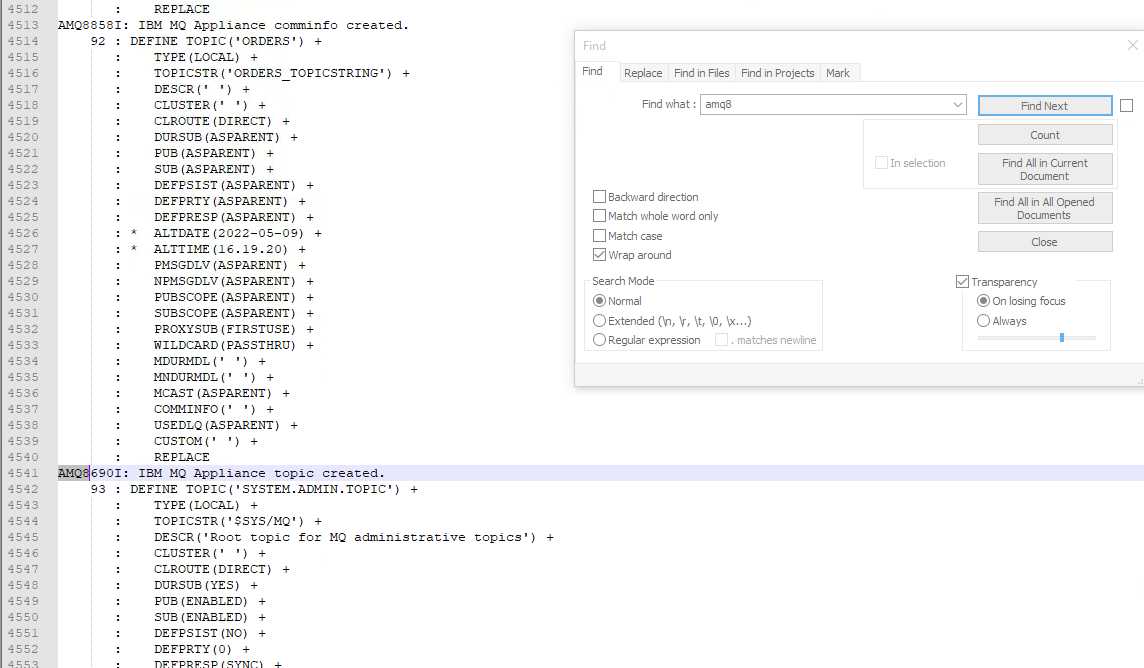Select the Find tab
Screen dimensions: 1144x668
click(592, 71)
